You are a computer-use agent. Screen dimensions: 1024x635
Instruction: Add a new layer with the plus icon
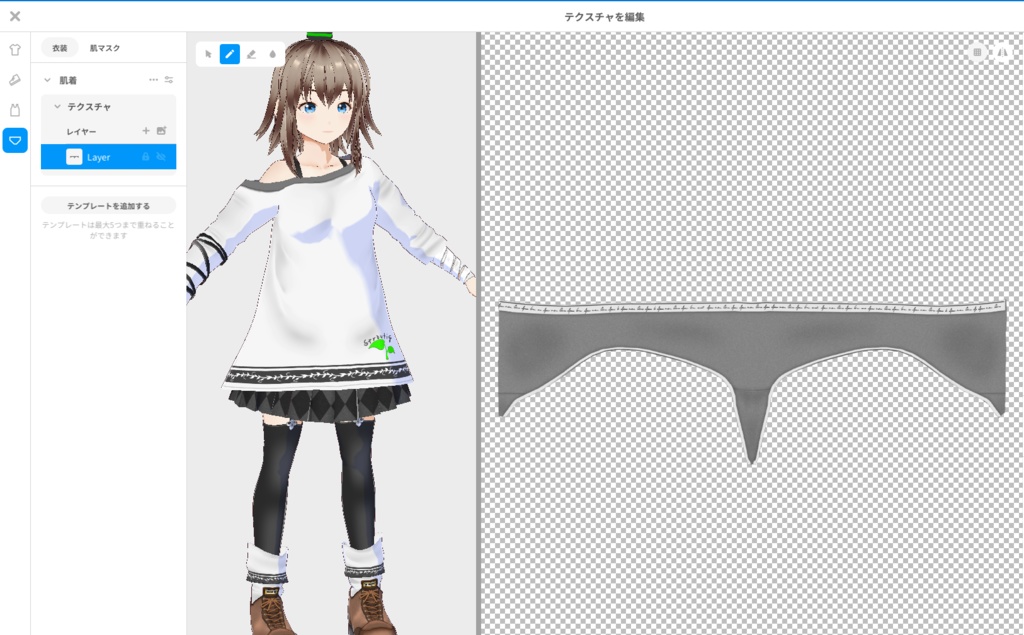[146, 131]
